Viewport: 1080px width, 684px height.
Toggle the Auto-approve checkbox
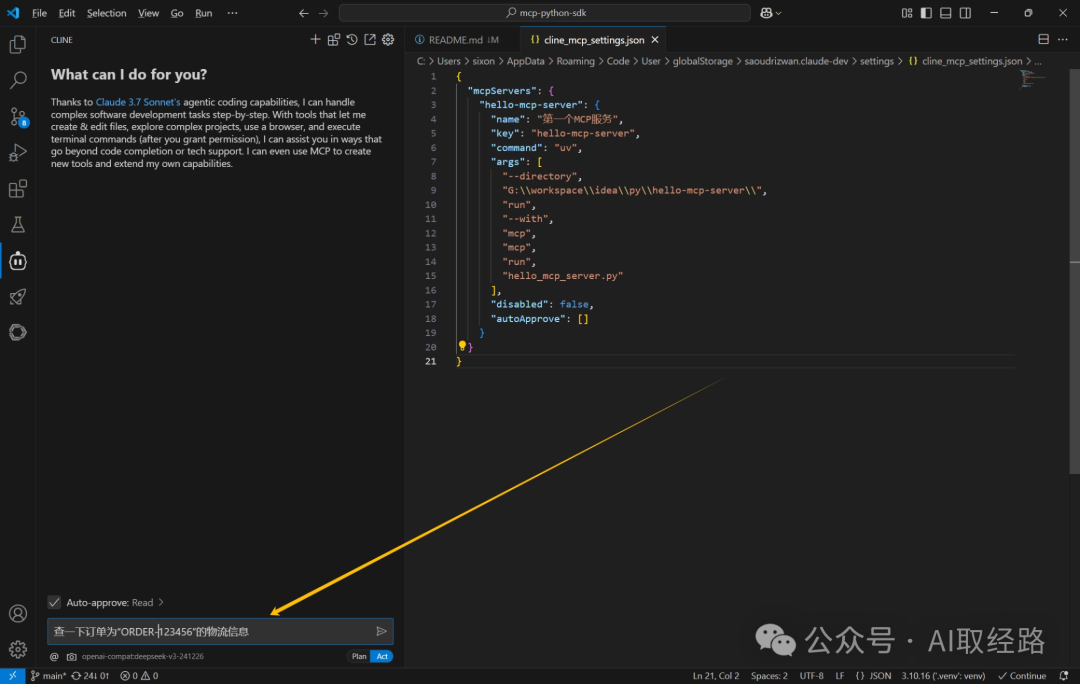tap(54, 602)
